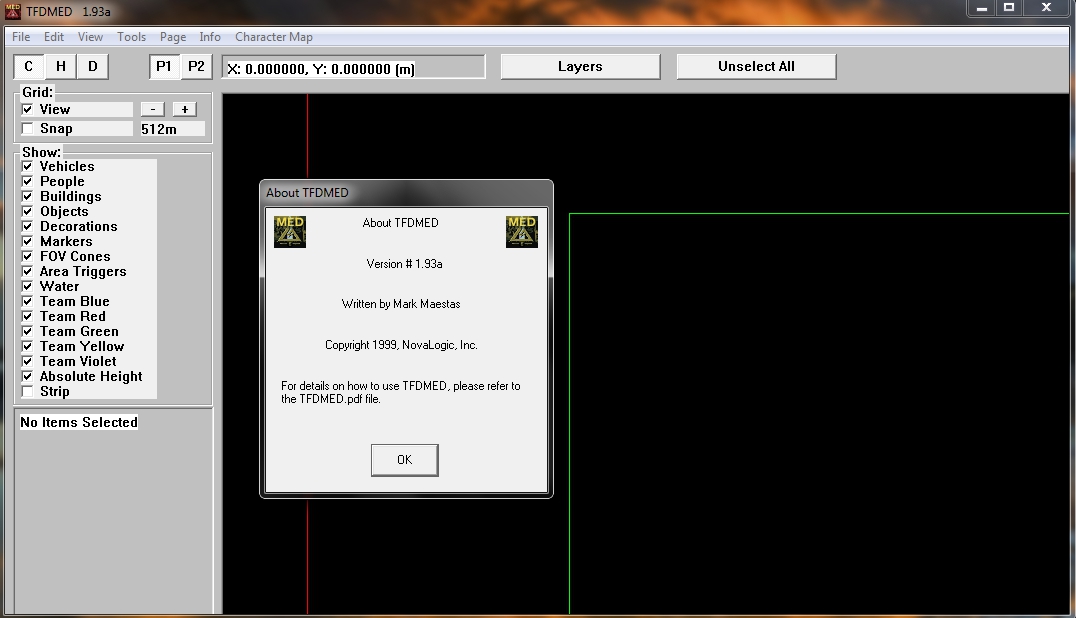The image size is (1076, 618).
Task: Click the Written by Mark Maestas text
Action: (x=401, y=304)
